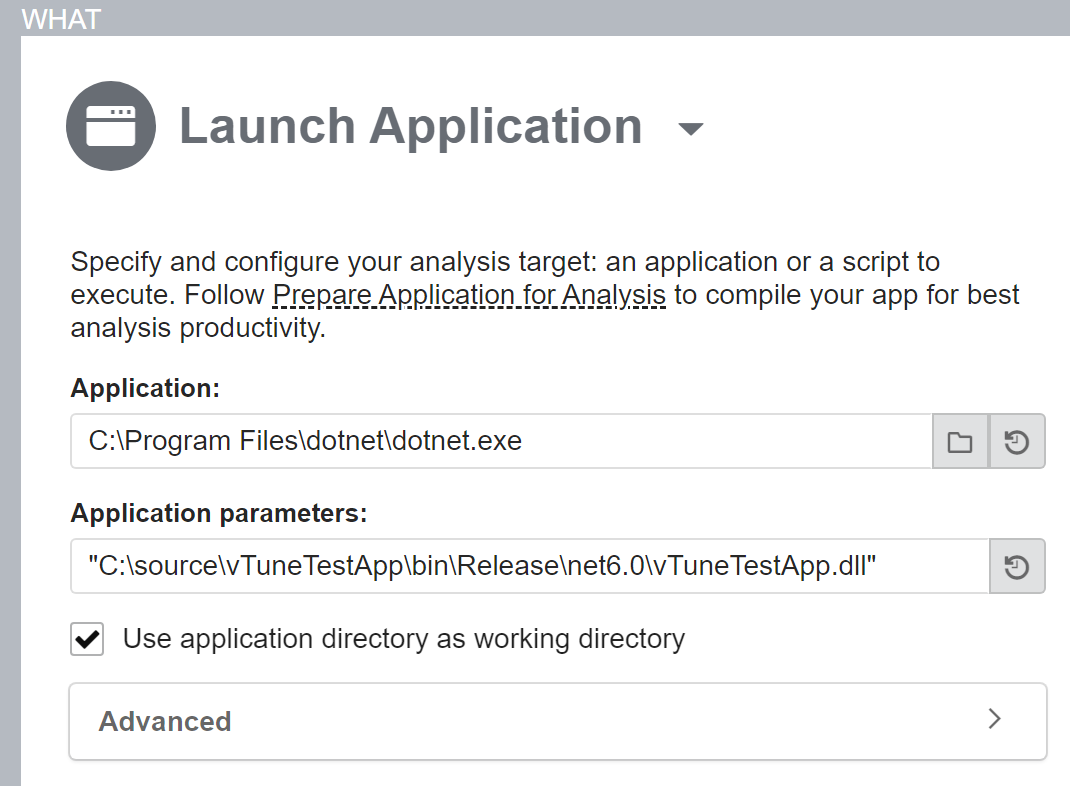Open the Prepare Application for Analysis link
This screenshot has width=1070, height=786.
[x=469, y=295]
